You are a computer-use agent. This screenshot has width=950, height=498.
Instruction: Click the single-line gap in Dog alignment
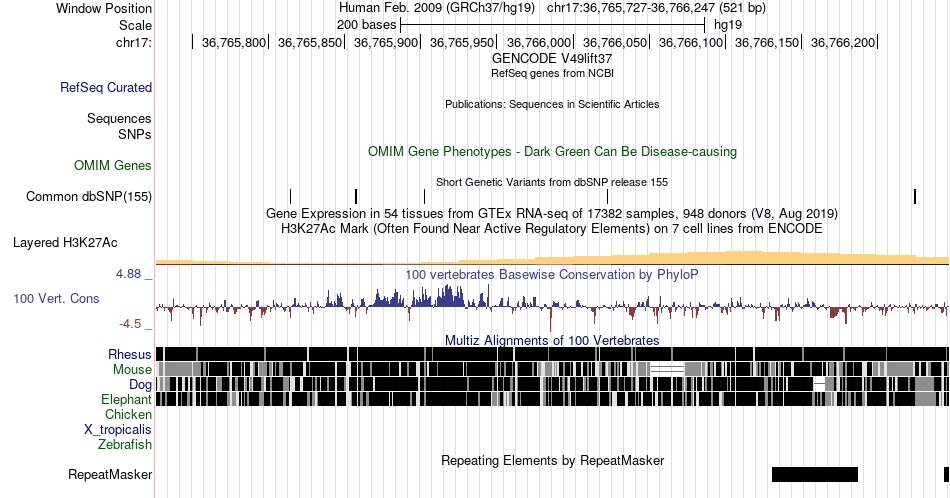tap(819, 384)
